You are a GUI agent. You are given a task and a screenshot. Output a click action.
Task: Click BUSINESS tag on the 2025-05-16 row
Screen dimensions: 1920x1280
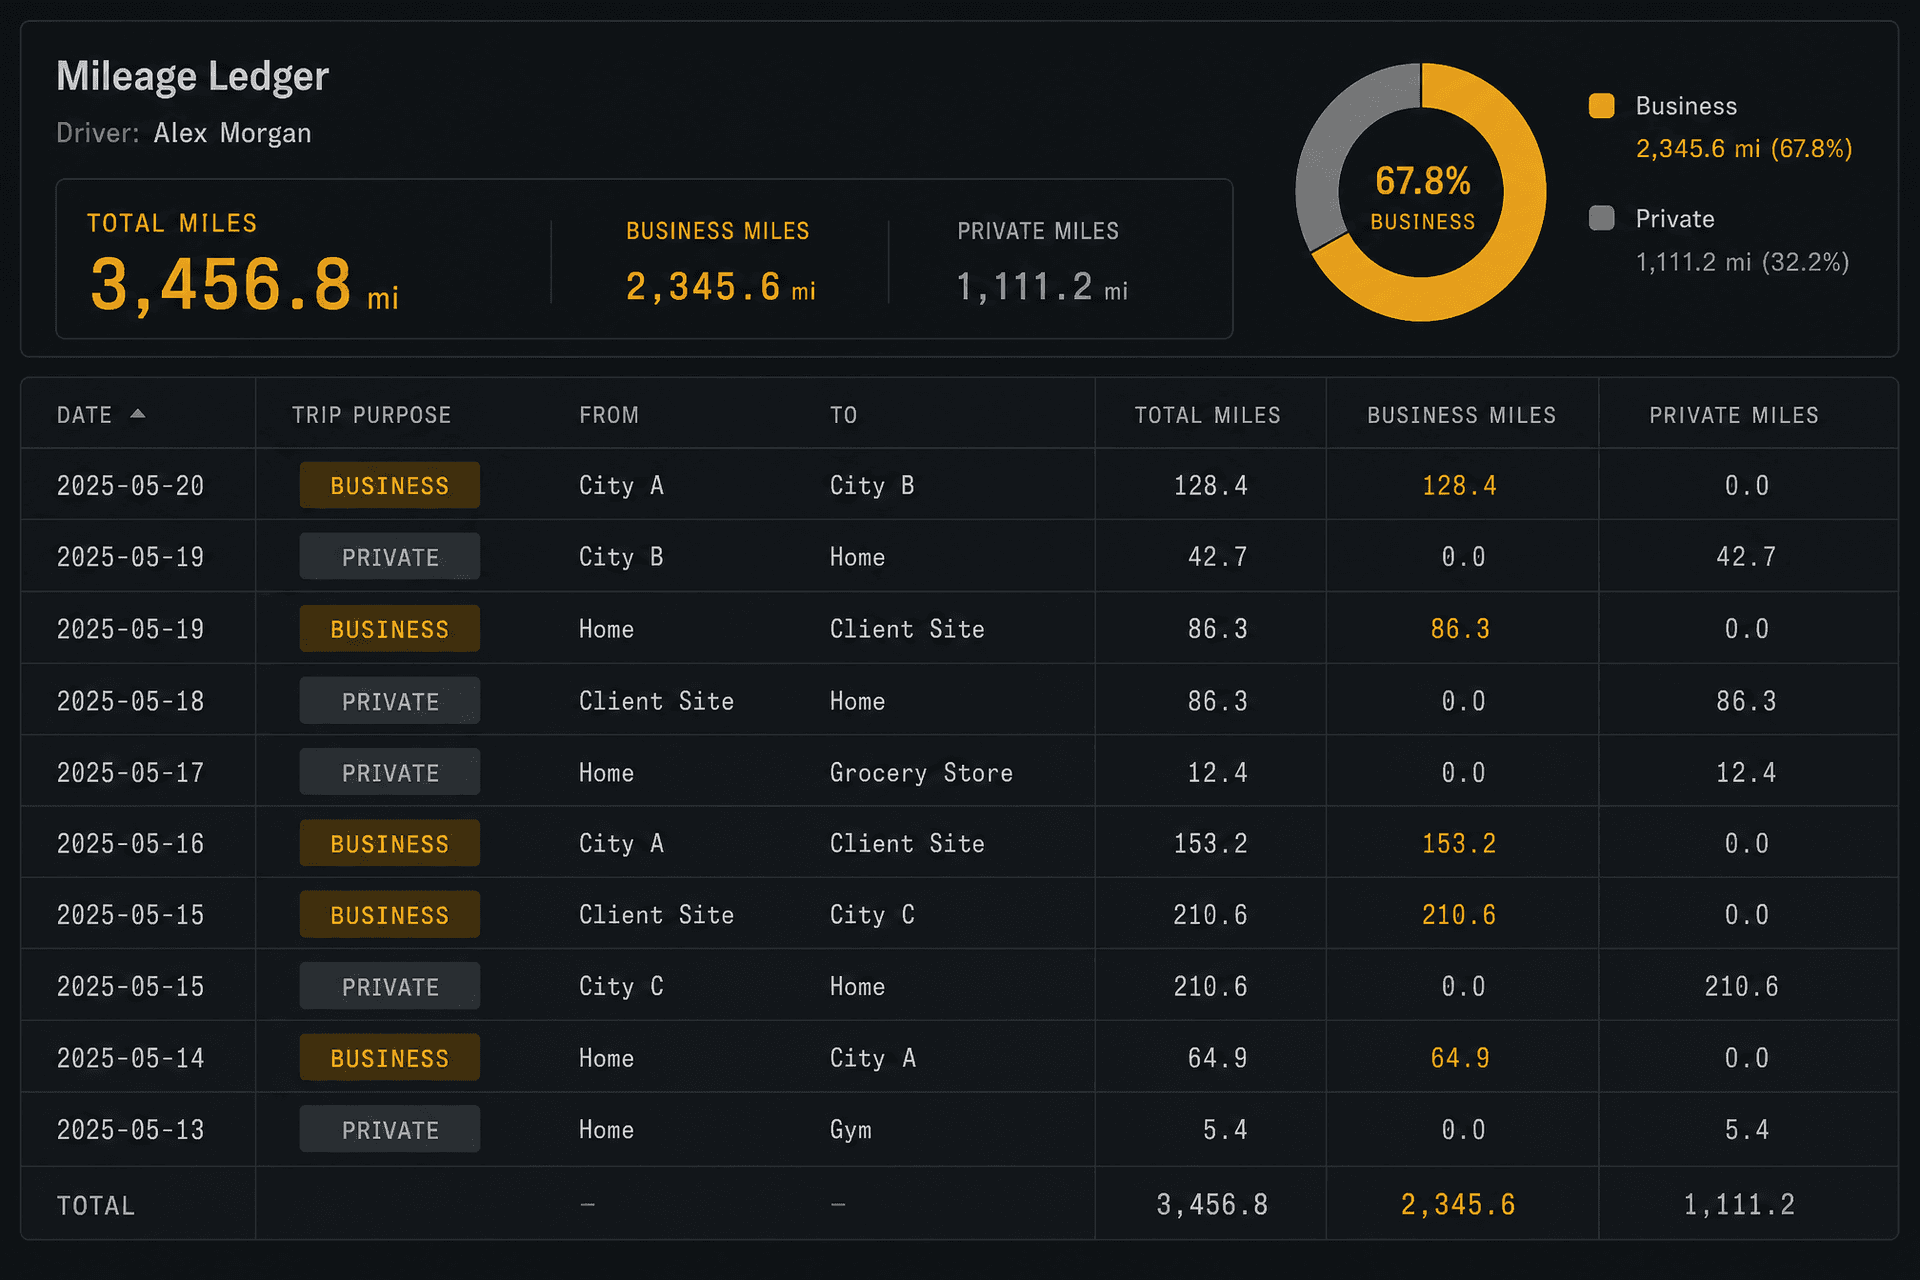pos(390,843)
